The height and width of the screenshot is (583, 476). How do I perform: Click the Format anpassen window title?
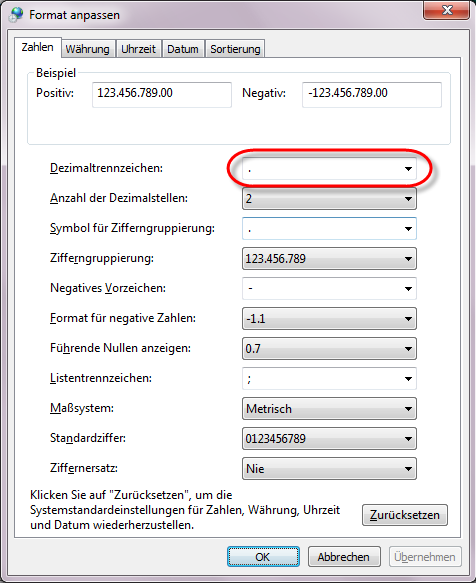point(74,15)
